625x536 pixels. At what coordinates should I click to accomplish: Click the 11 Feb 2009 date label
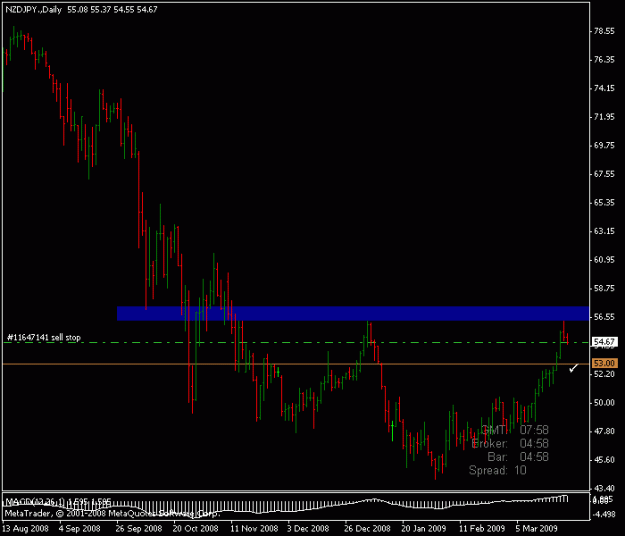click(x=482, y=529)
